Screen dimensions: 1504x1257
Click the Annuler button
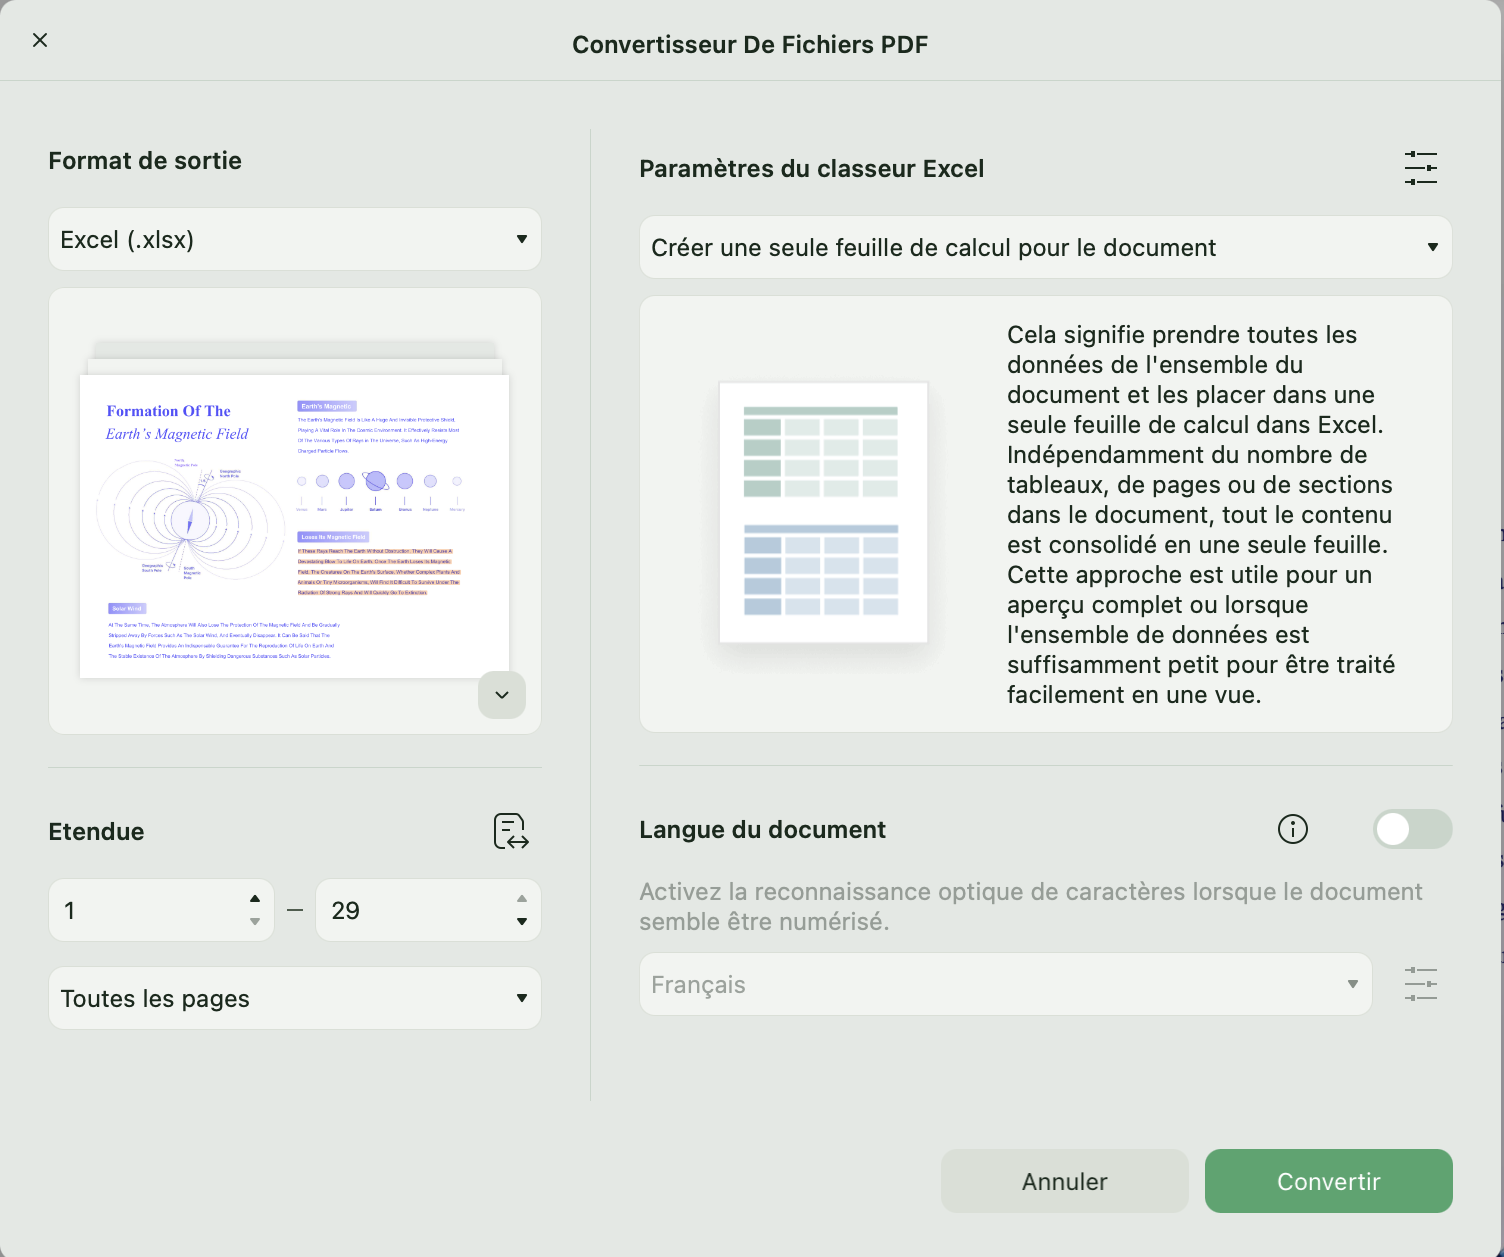pyautogui.click(x=1064, y=1181)
